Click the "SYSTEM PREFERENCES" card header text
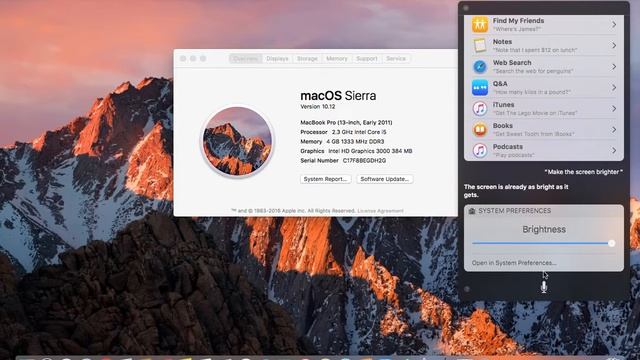 (x=515, y=211)
